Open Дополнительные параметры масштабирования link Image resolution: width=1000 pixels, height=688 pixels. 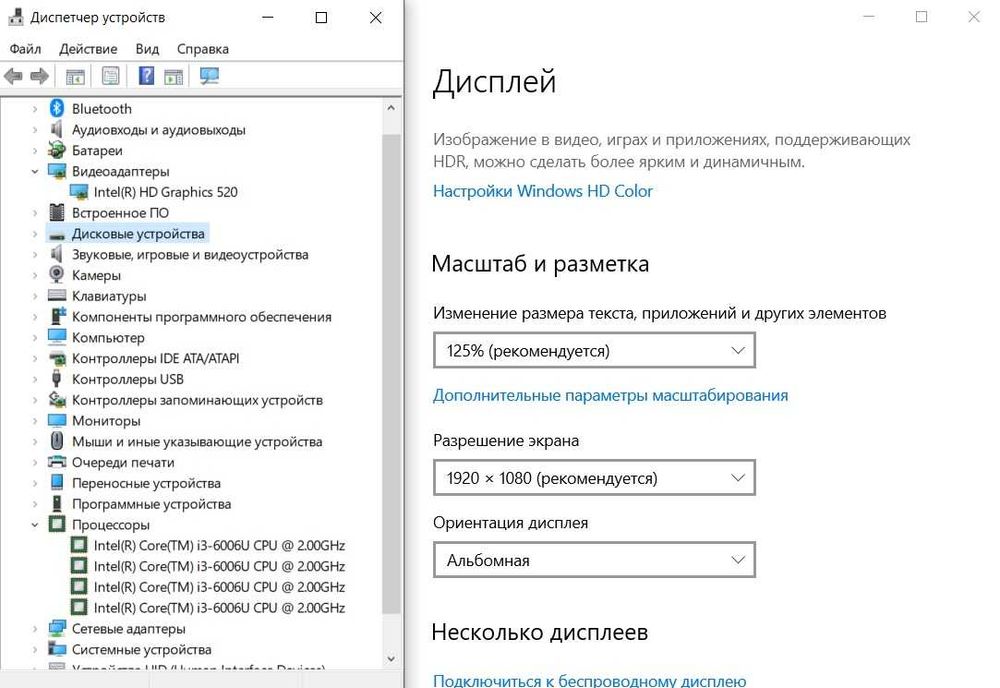[610, 395]
